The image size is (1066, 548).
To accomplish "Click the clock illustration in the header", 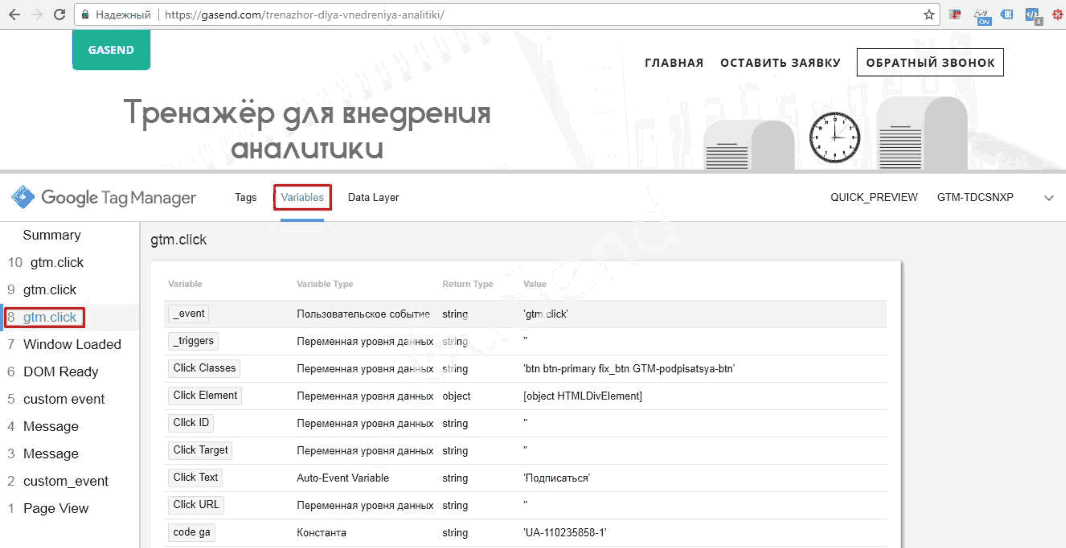I will 834,137.
